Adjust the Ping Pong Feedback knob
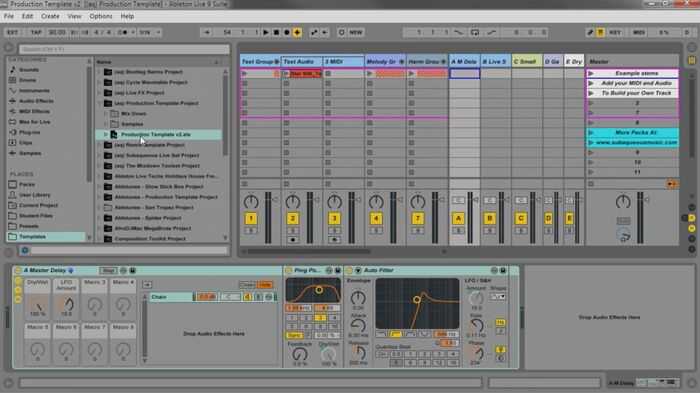This screenshot has height=393, width=700. (300, 355)
